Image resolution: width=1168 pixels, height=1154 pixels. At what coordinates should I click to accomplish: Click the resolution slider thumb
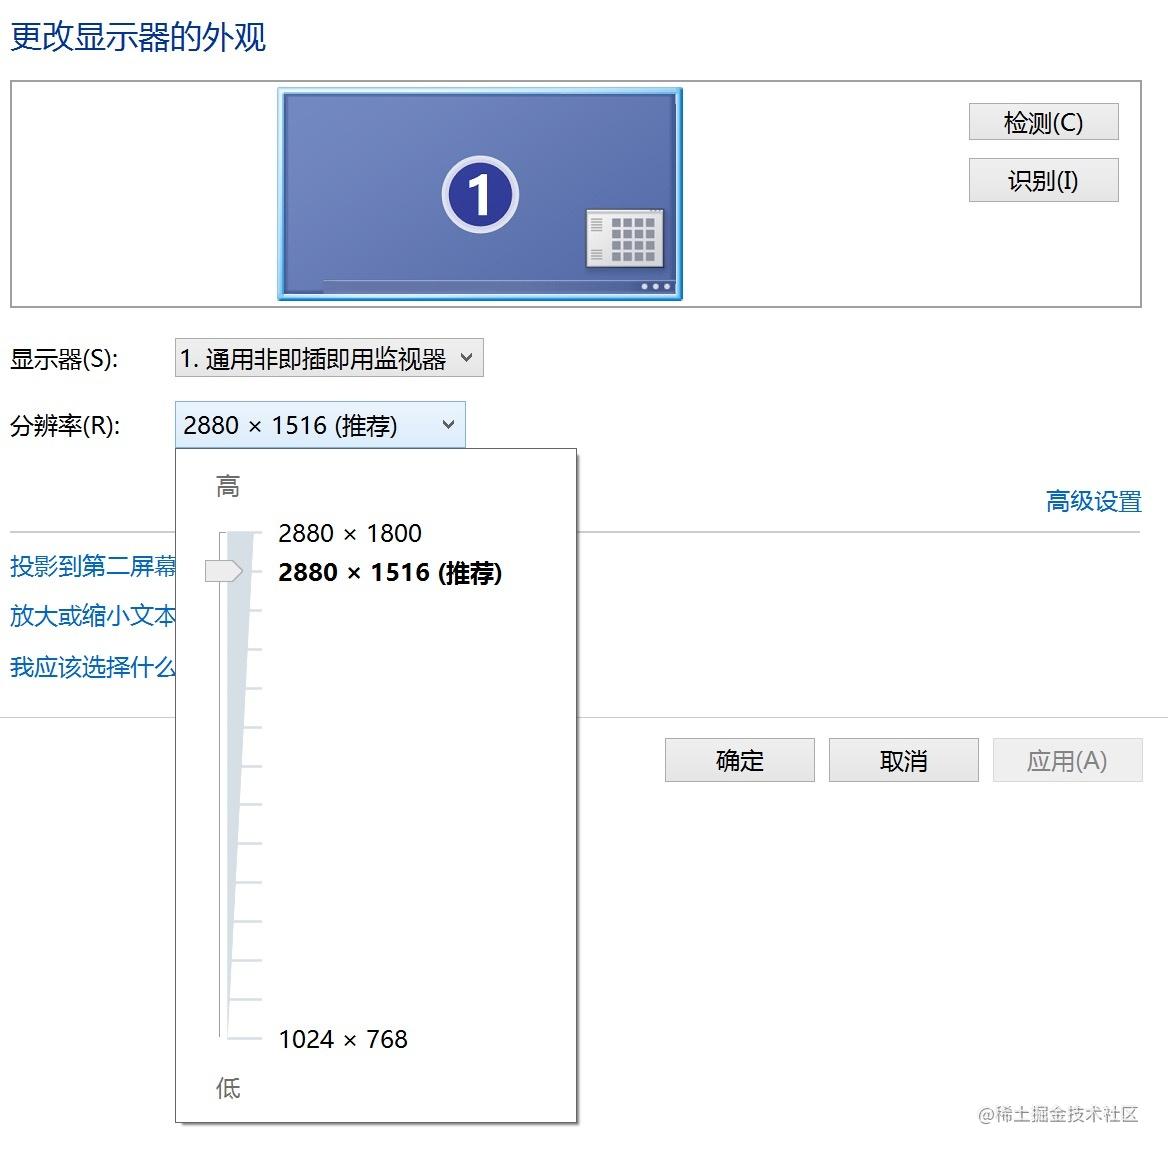pyautogui.click(x=223, y=571)
